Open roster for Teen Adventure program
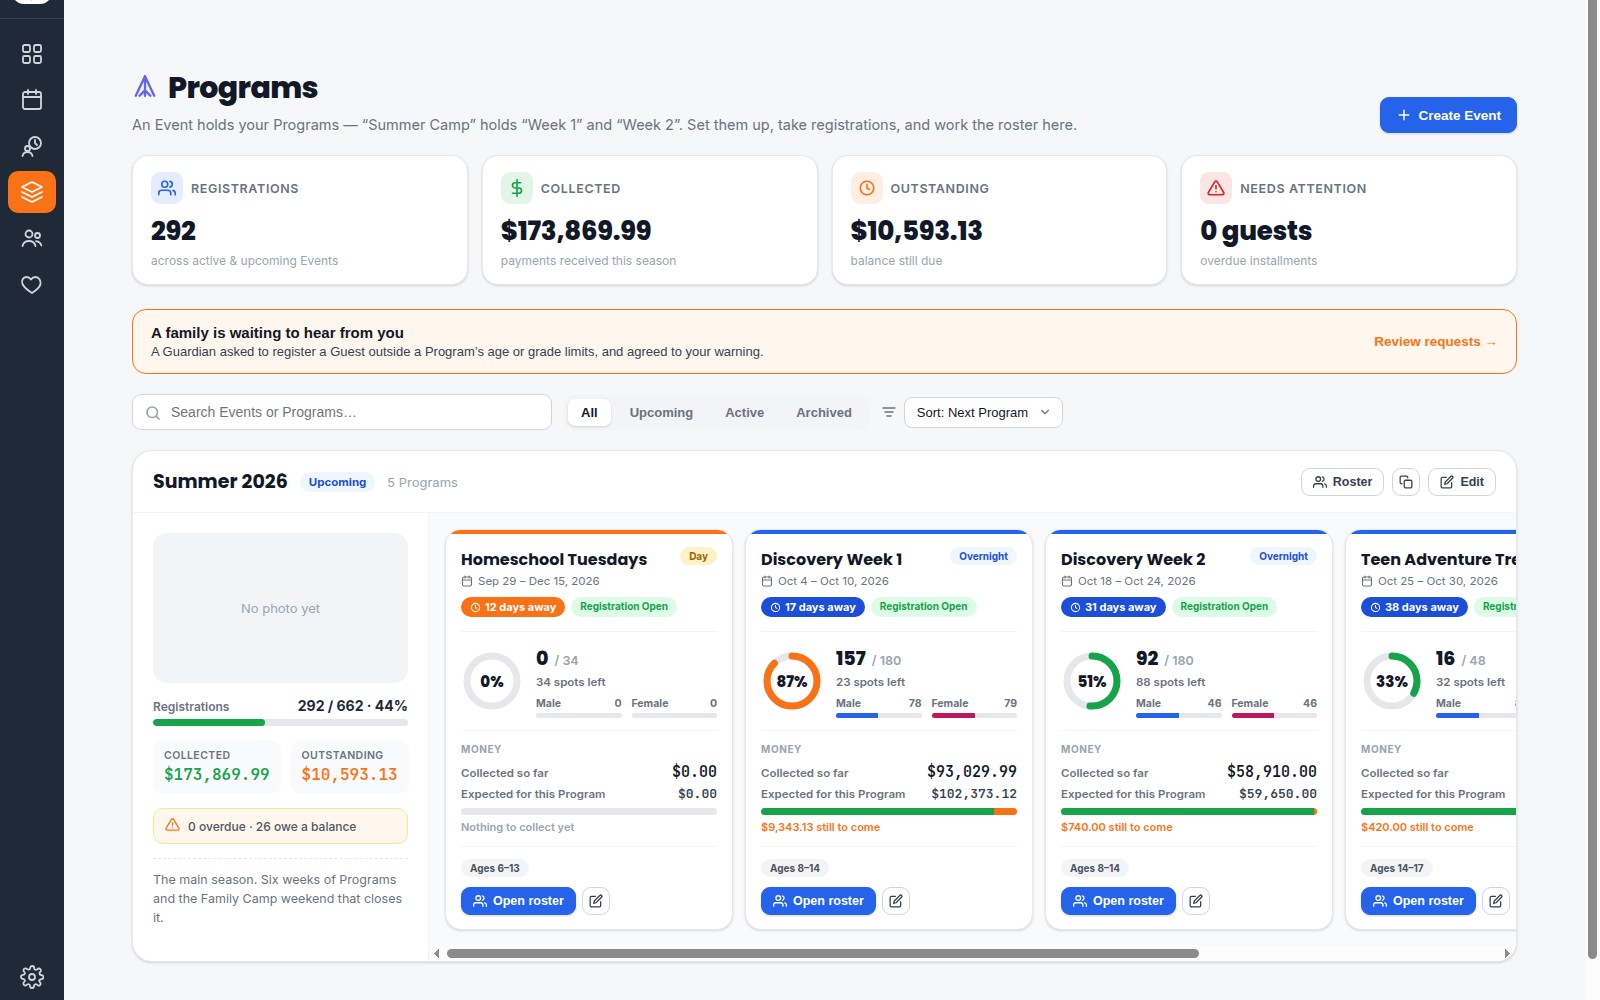Viewport: 1600px width, 1000px height. pos(1418,901)
